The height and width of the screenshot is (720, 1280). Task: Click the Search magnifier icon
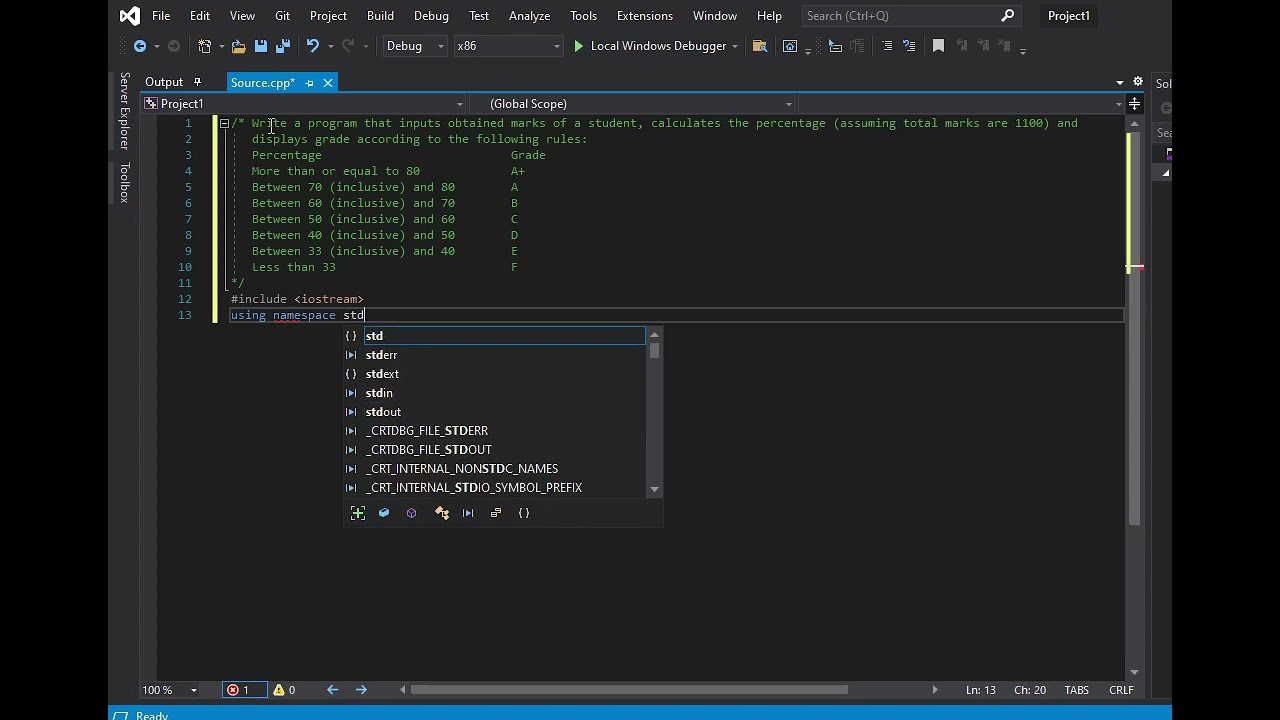point(1008,16)
